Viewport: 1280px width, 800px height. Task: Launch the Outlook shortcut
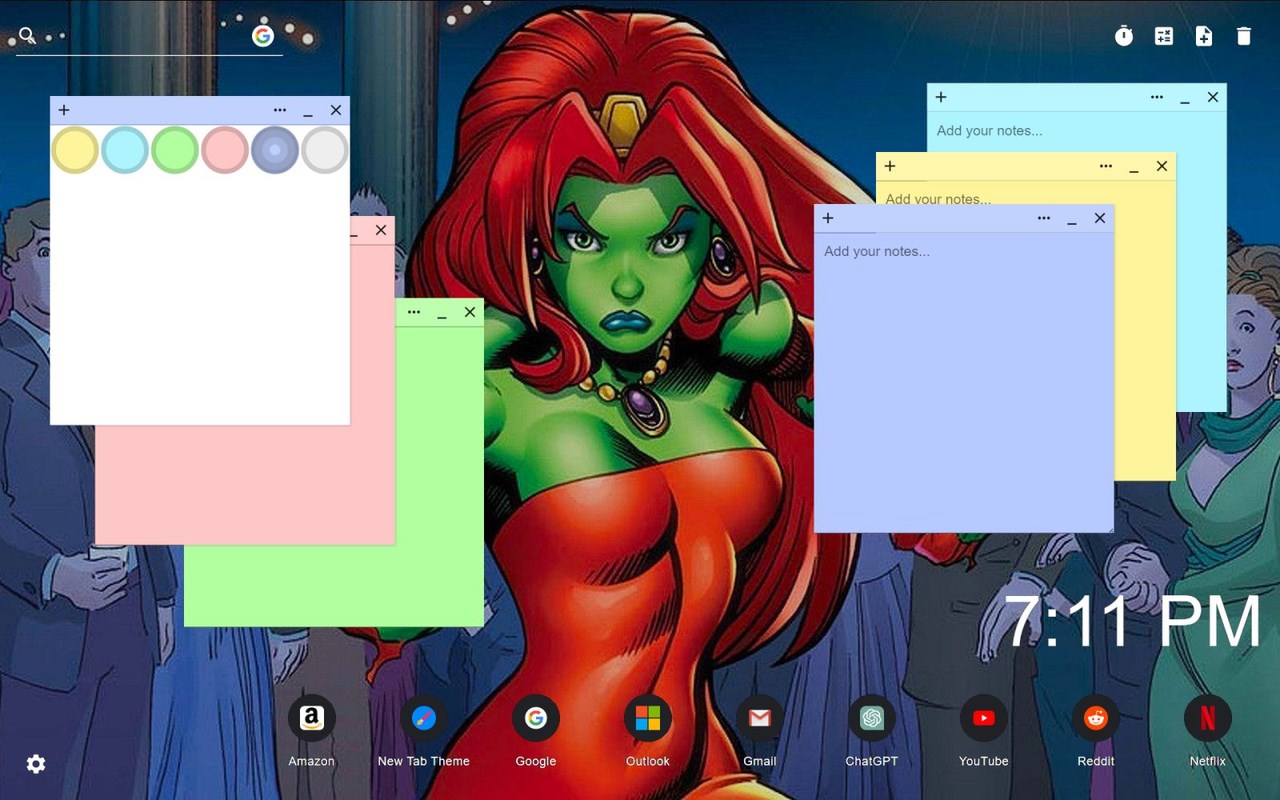tap(648, 718)
